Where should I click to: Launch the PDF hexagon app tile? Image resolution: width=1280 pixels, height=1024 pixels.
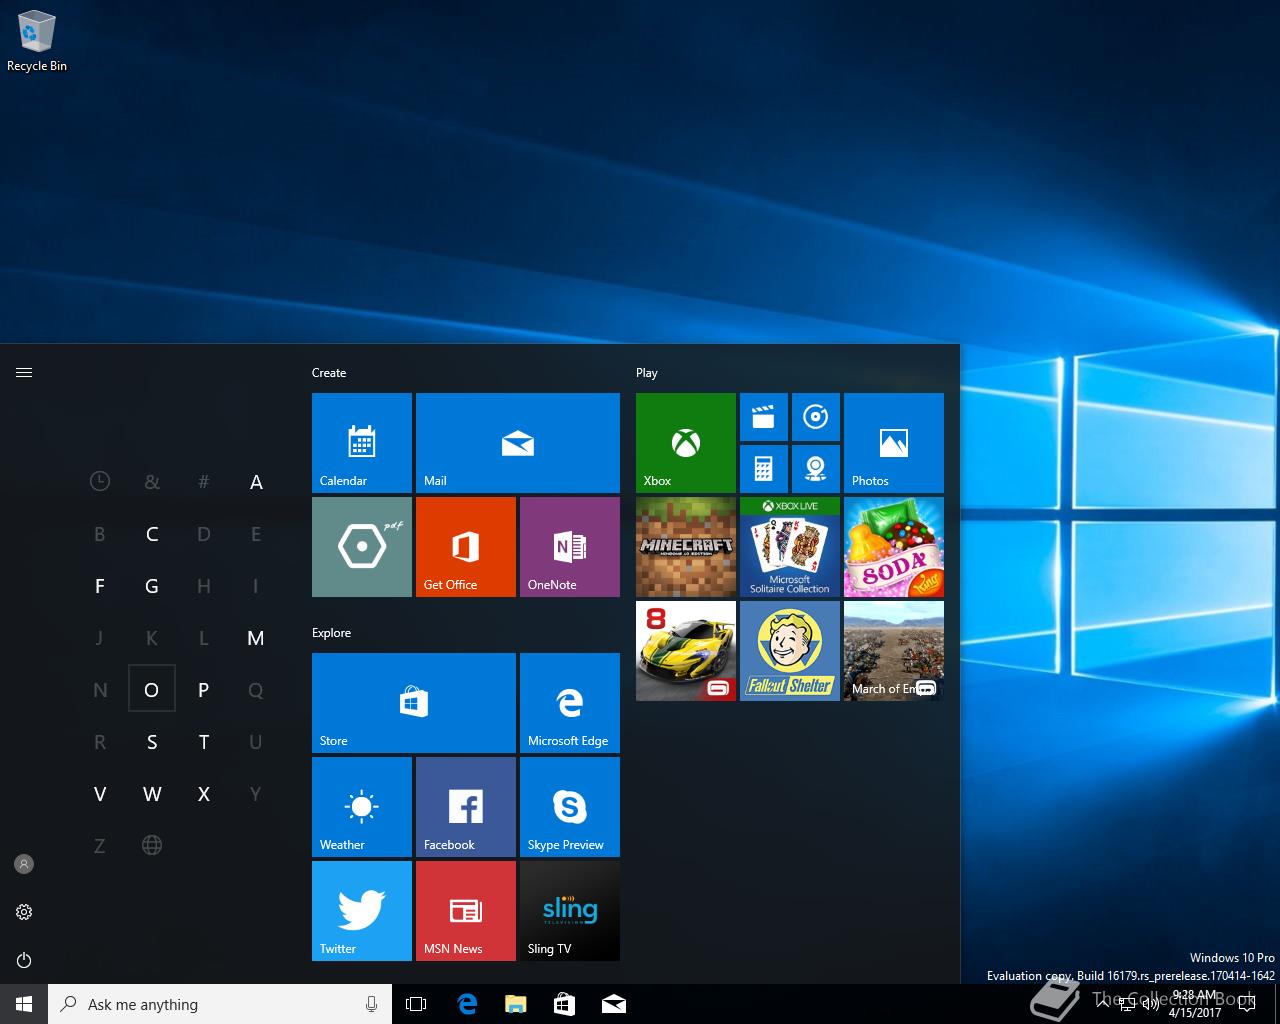(362, 547)
